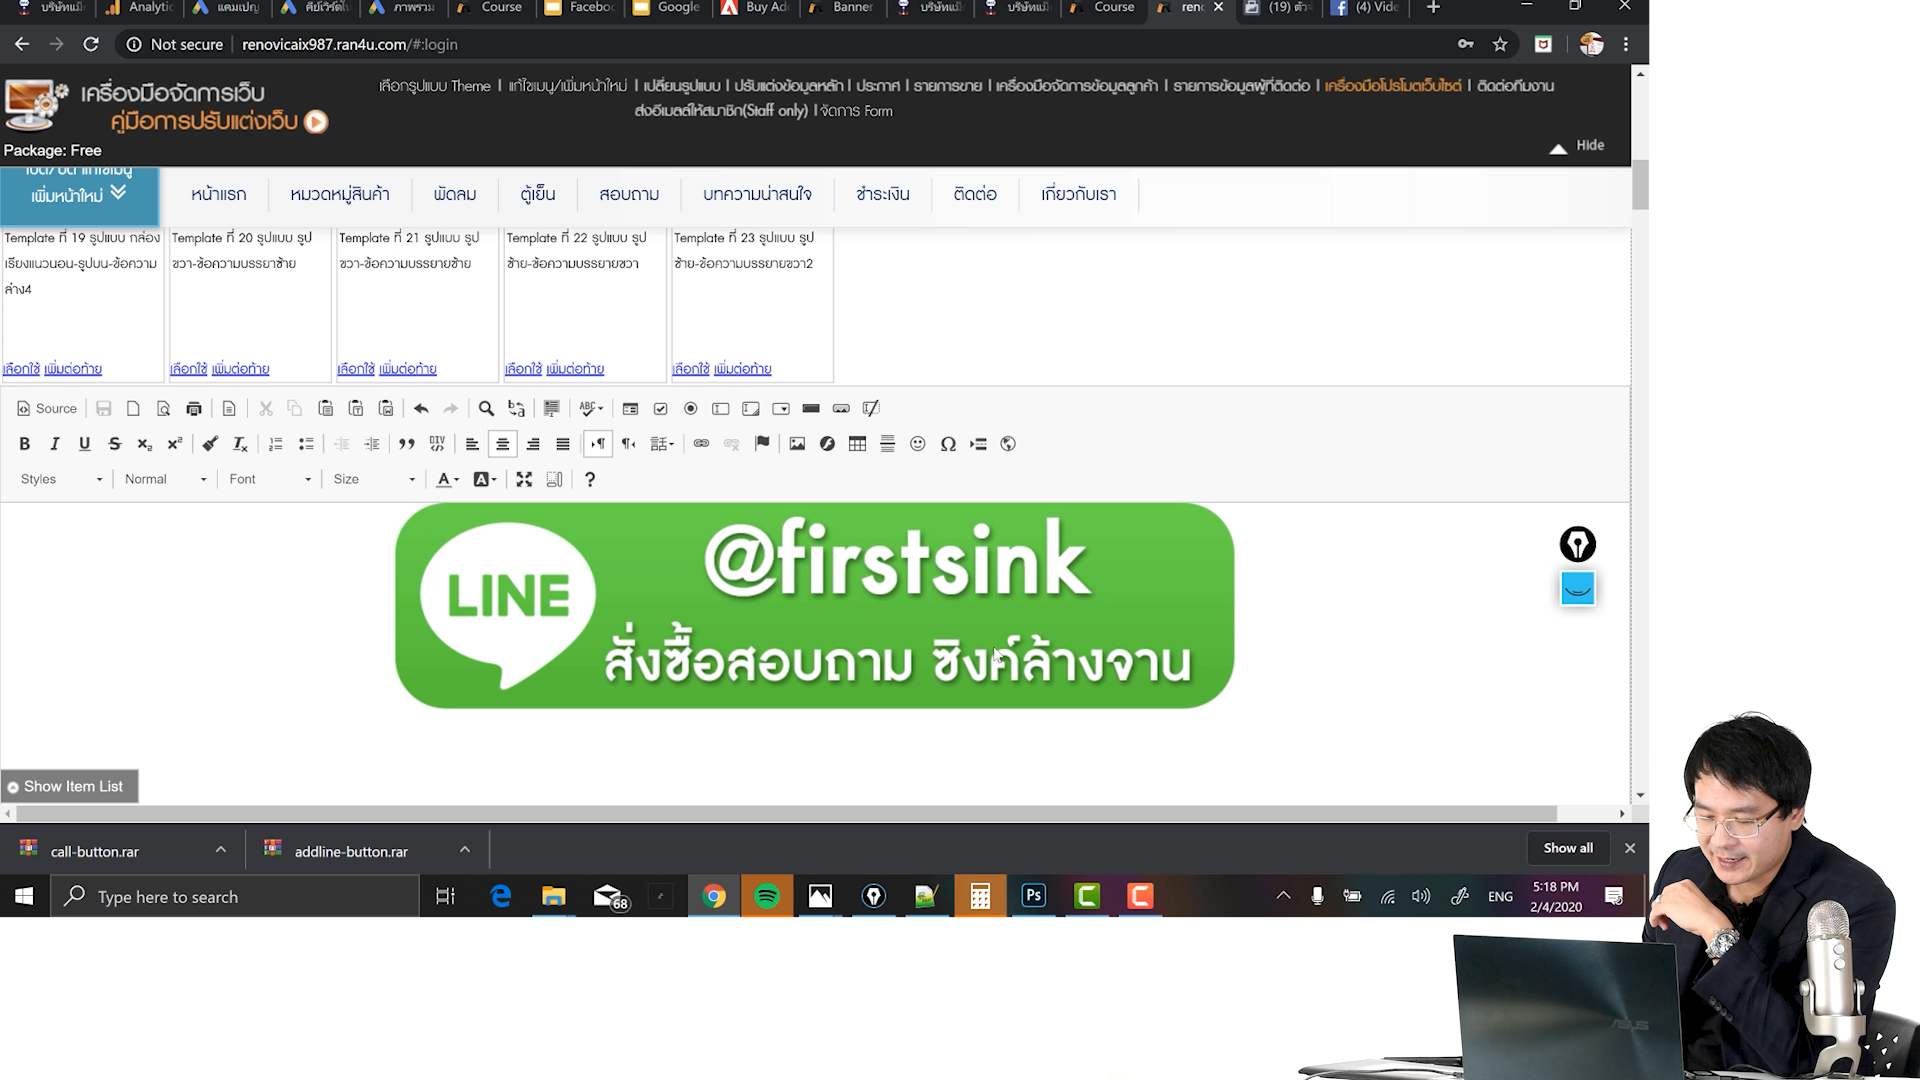Open the เกี่ยวกับเรา menu tab
The height and width of the screenshot is (1080, 1920).
(1079, 194)
